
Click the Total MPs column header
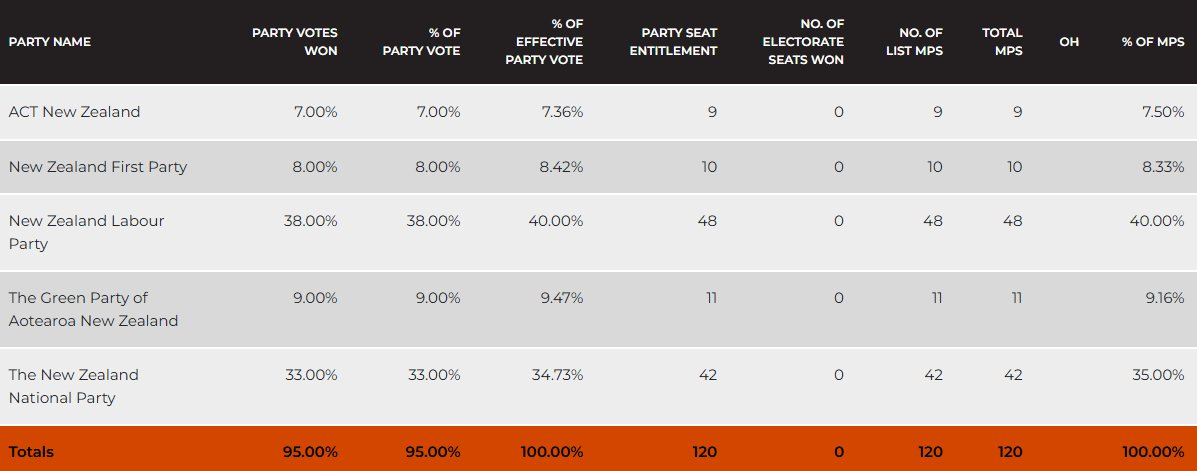tap(1002, 42)
